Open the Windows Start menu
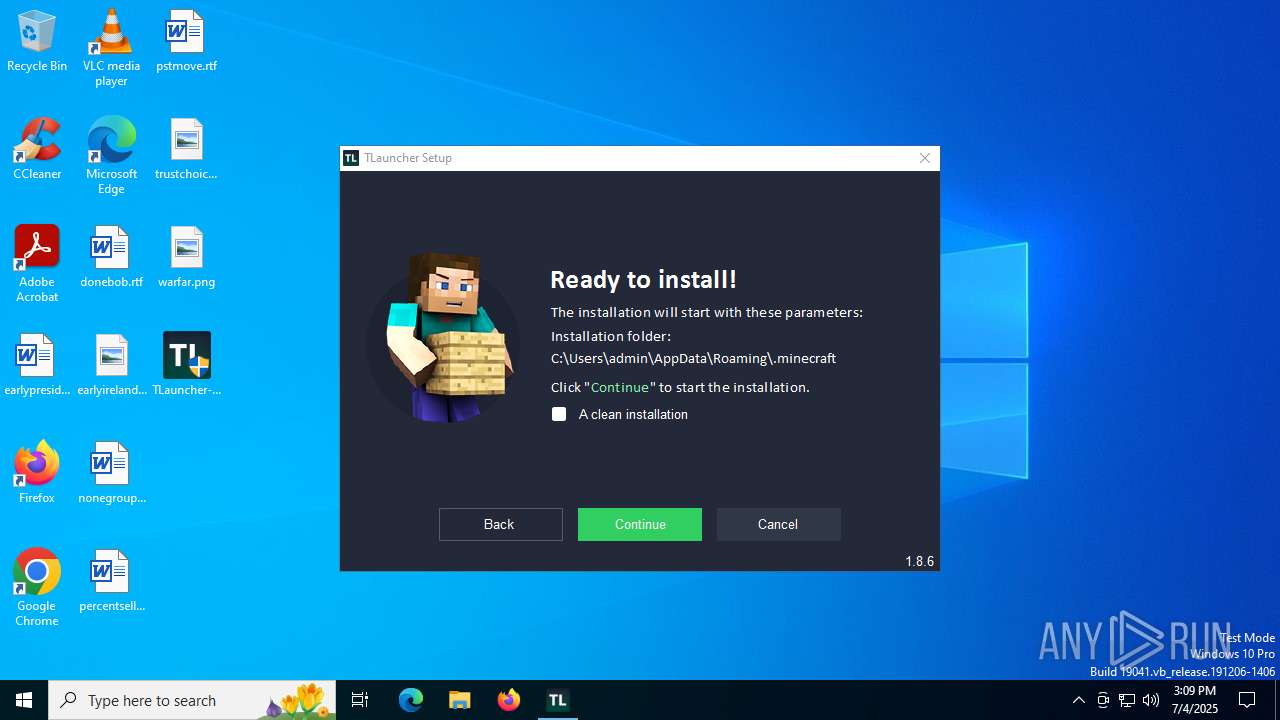 [24, 700]
